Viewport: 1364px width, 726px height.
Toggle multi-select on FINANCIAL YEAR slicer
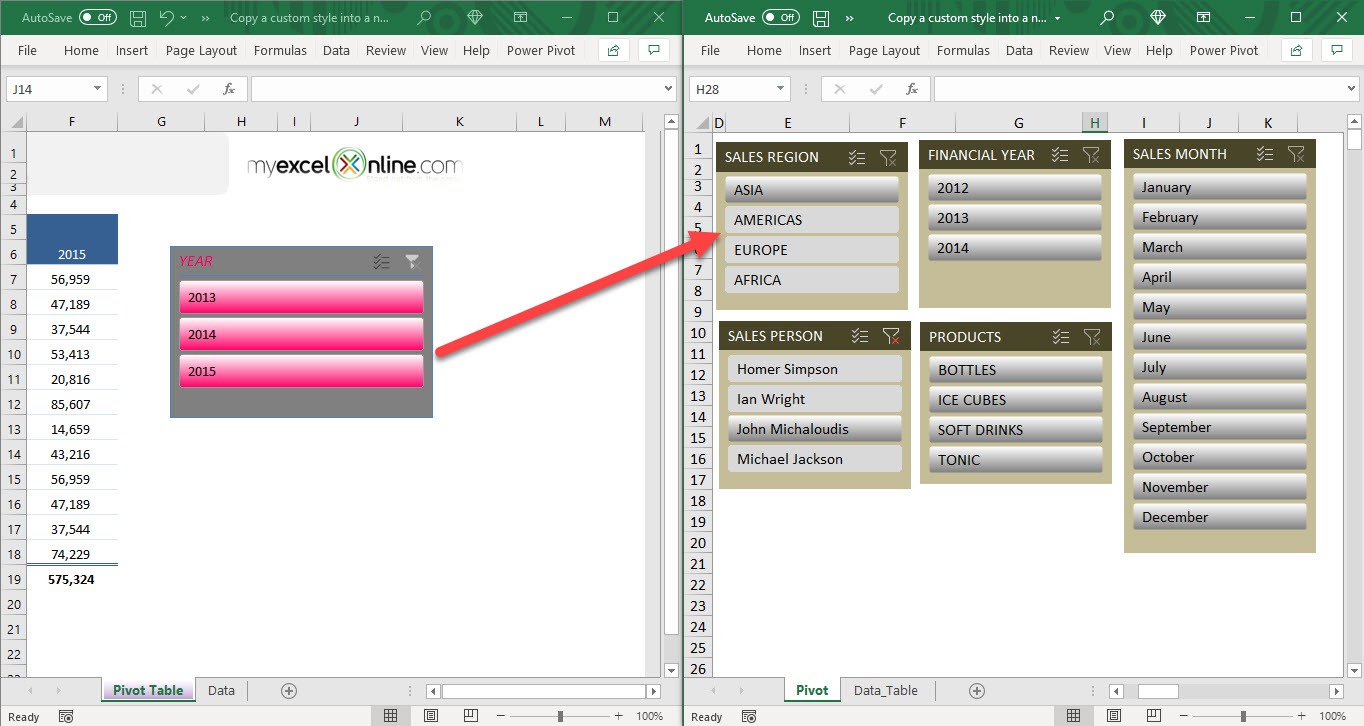click(1060, 155)
